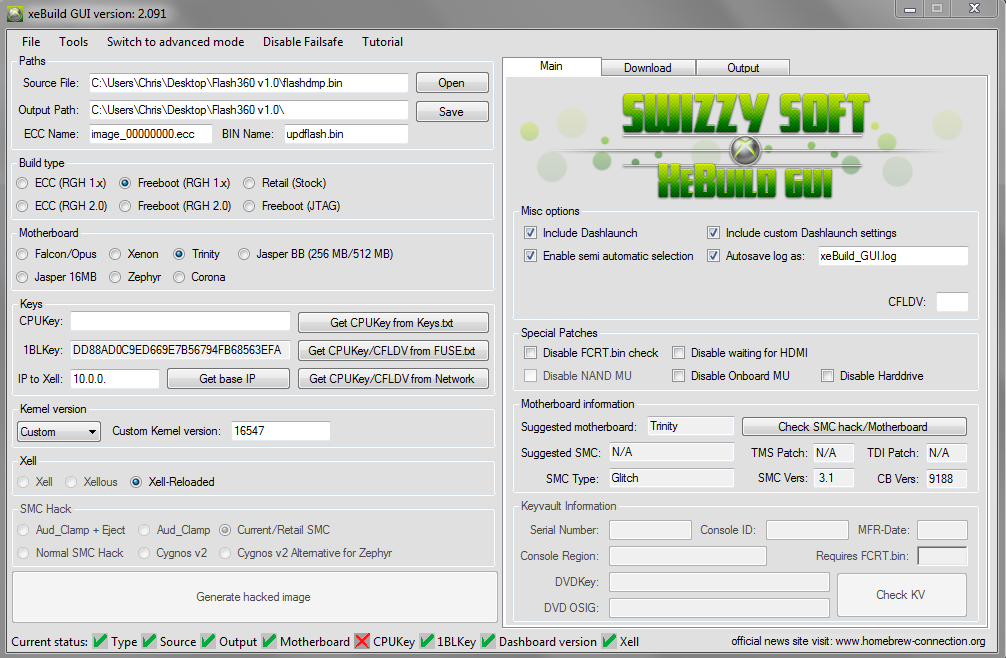Click the green check Output status icon
Screen dimensions: 1006x658
click(x=208, y=641)
